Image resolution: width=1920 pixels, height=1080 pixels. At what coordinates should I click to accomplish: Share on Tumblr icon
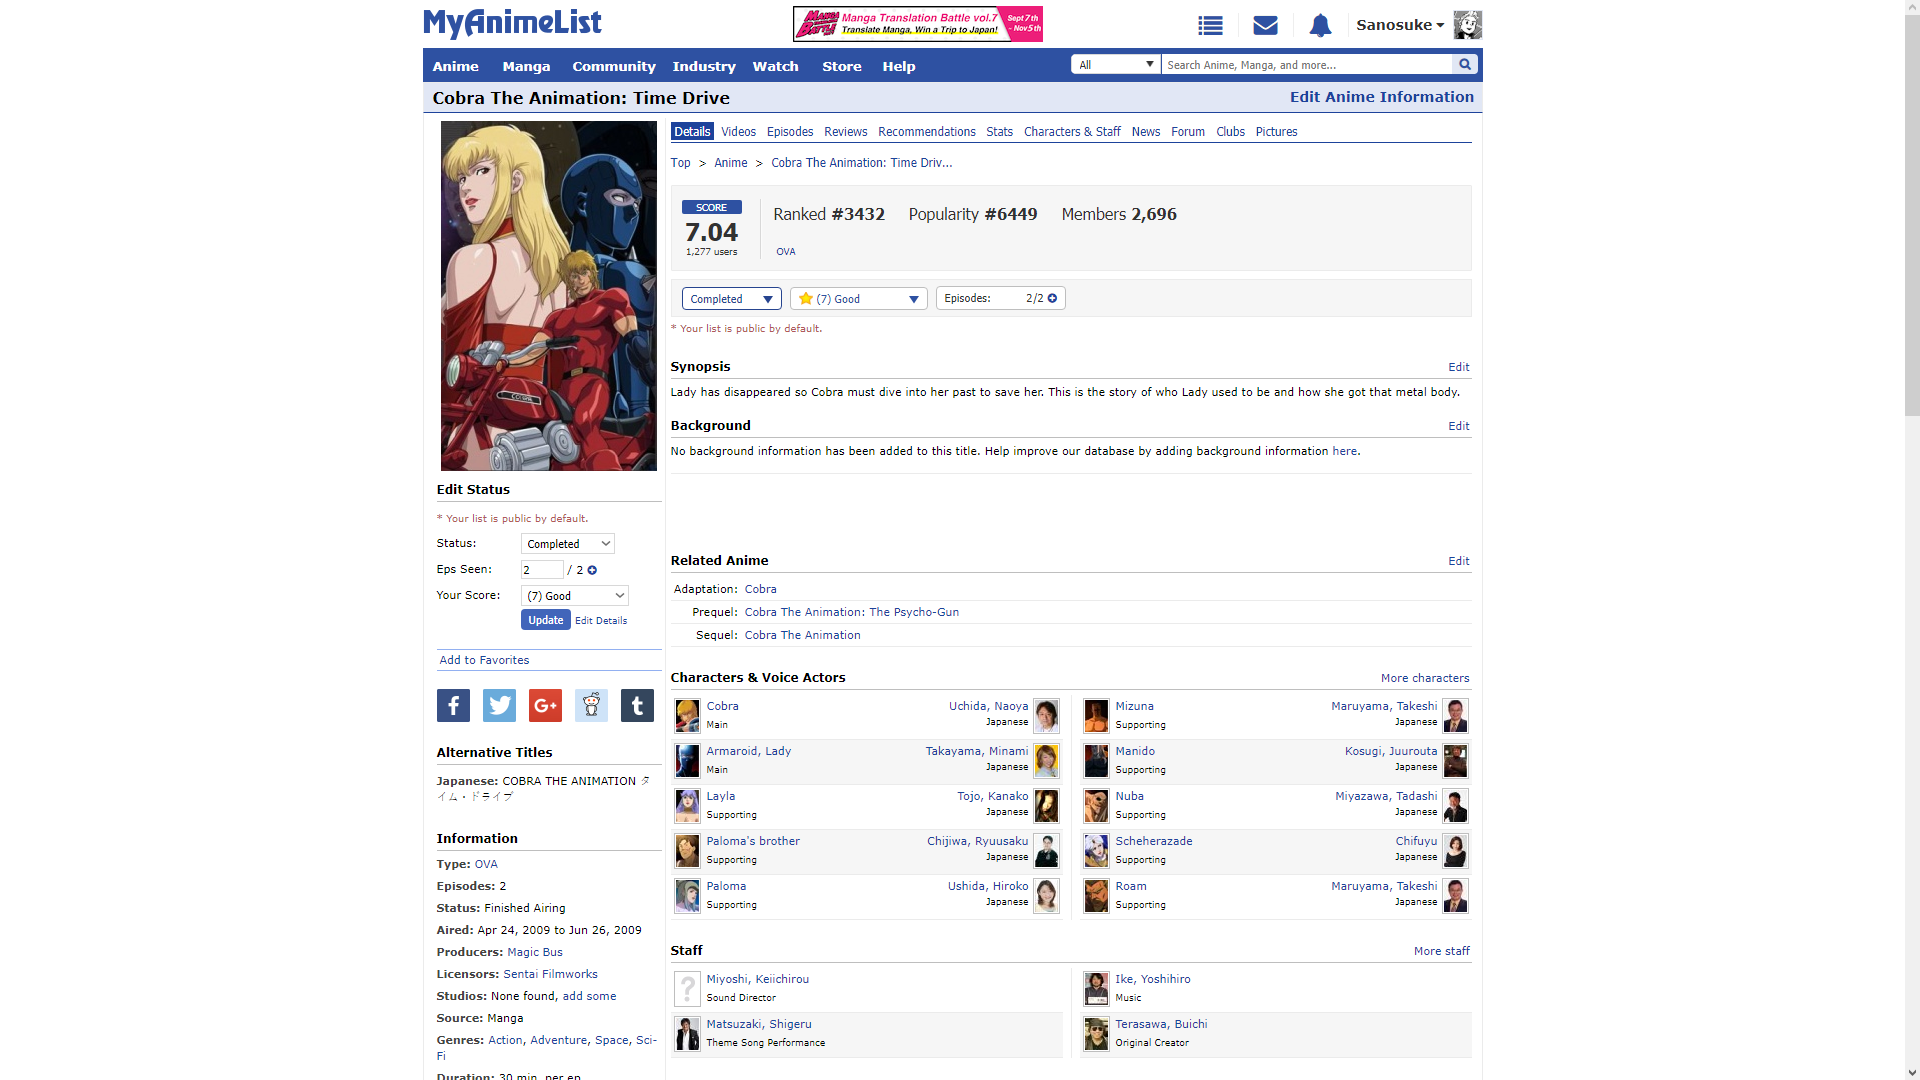point(637,706)
